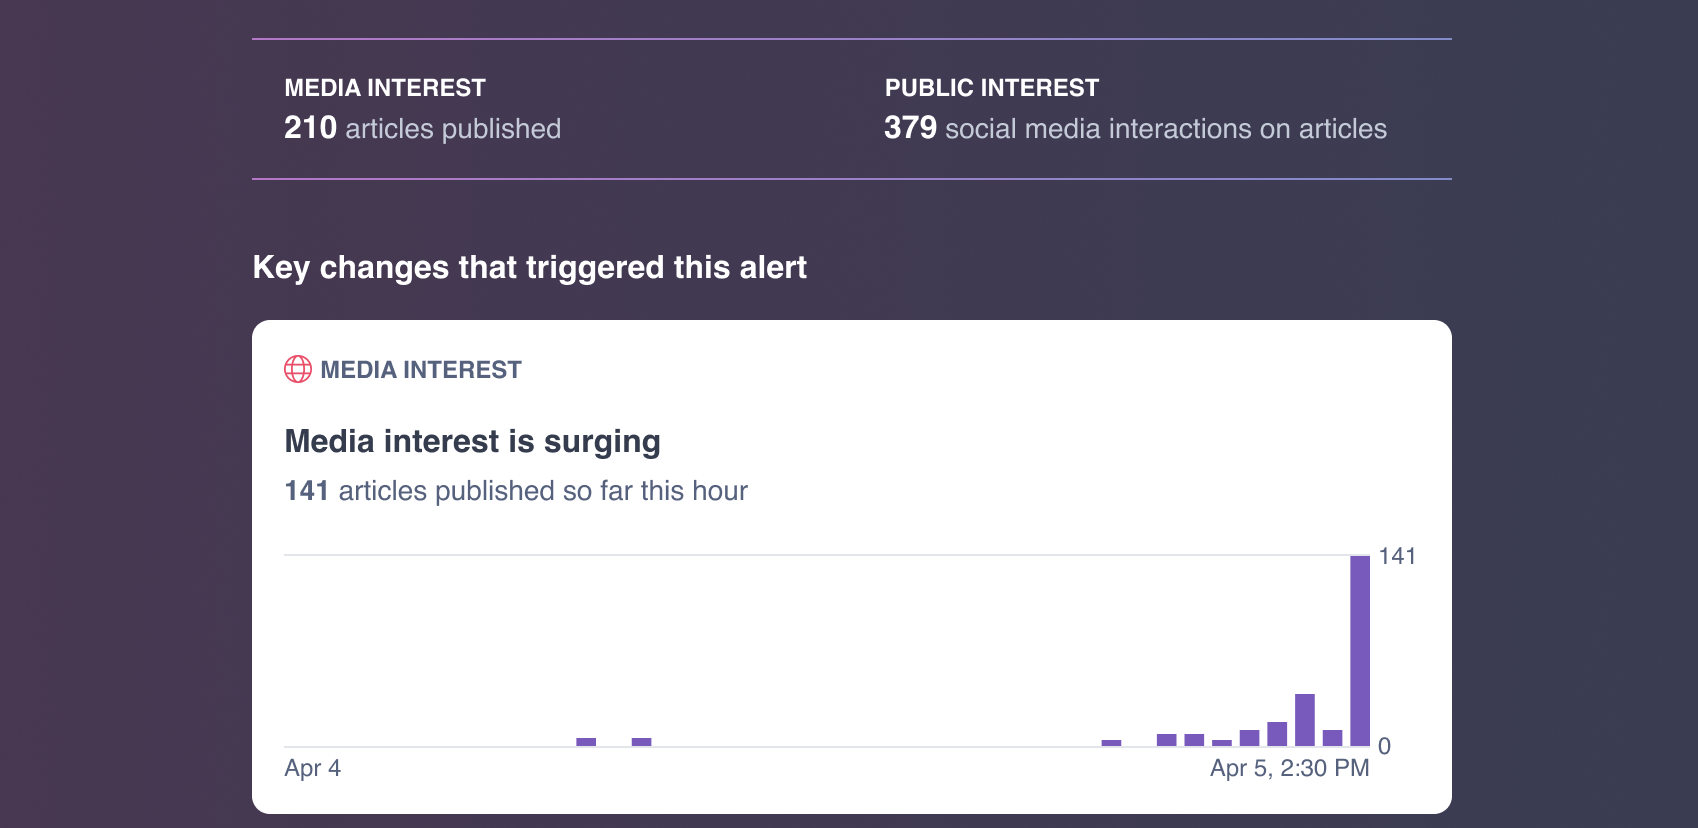Image resolution: width=1698 pixels, height=828 pixels.
Task: Click the "141" y-axis maximum label
Action: click(x=1396, y=556)
